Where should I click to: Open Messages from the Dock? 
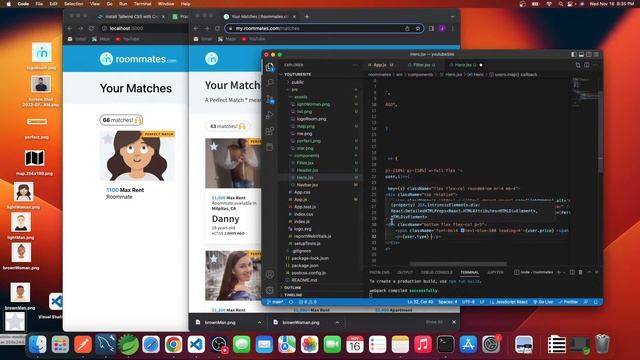242,344
